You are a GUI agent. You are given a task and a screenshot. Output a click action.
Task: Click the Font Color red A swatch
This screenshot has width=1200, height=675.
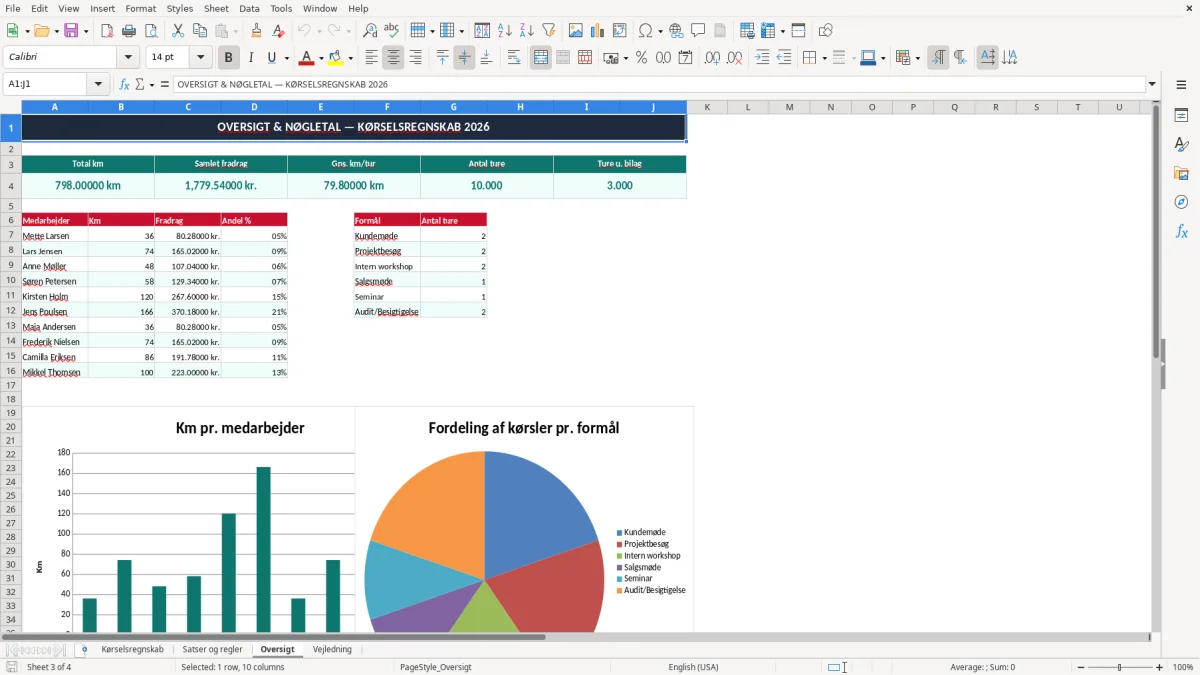308,58
